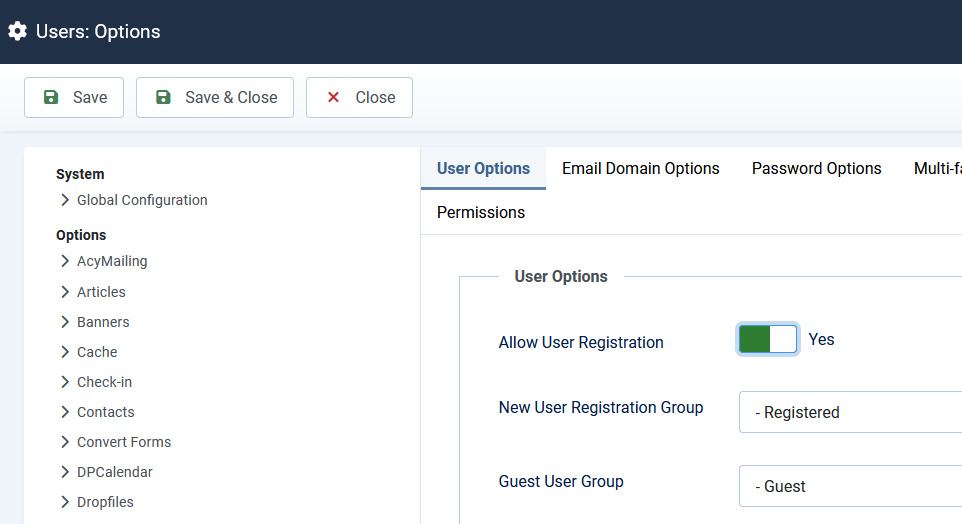This screenshot has height=524, width=962.
Task: Click the red X icon on Close button
Action: pyautogui.click(x=334, y=97)
